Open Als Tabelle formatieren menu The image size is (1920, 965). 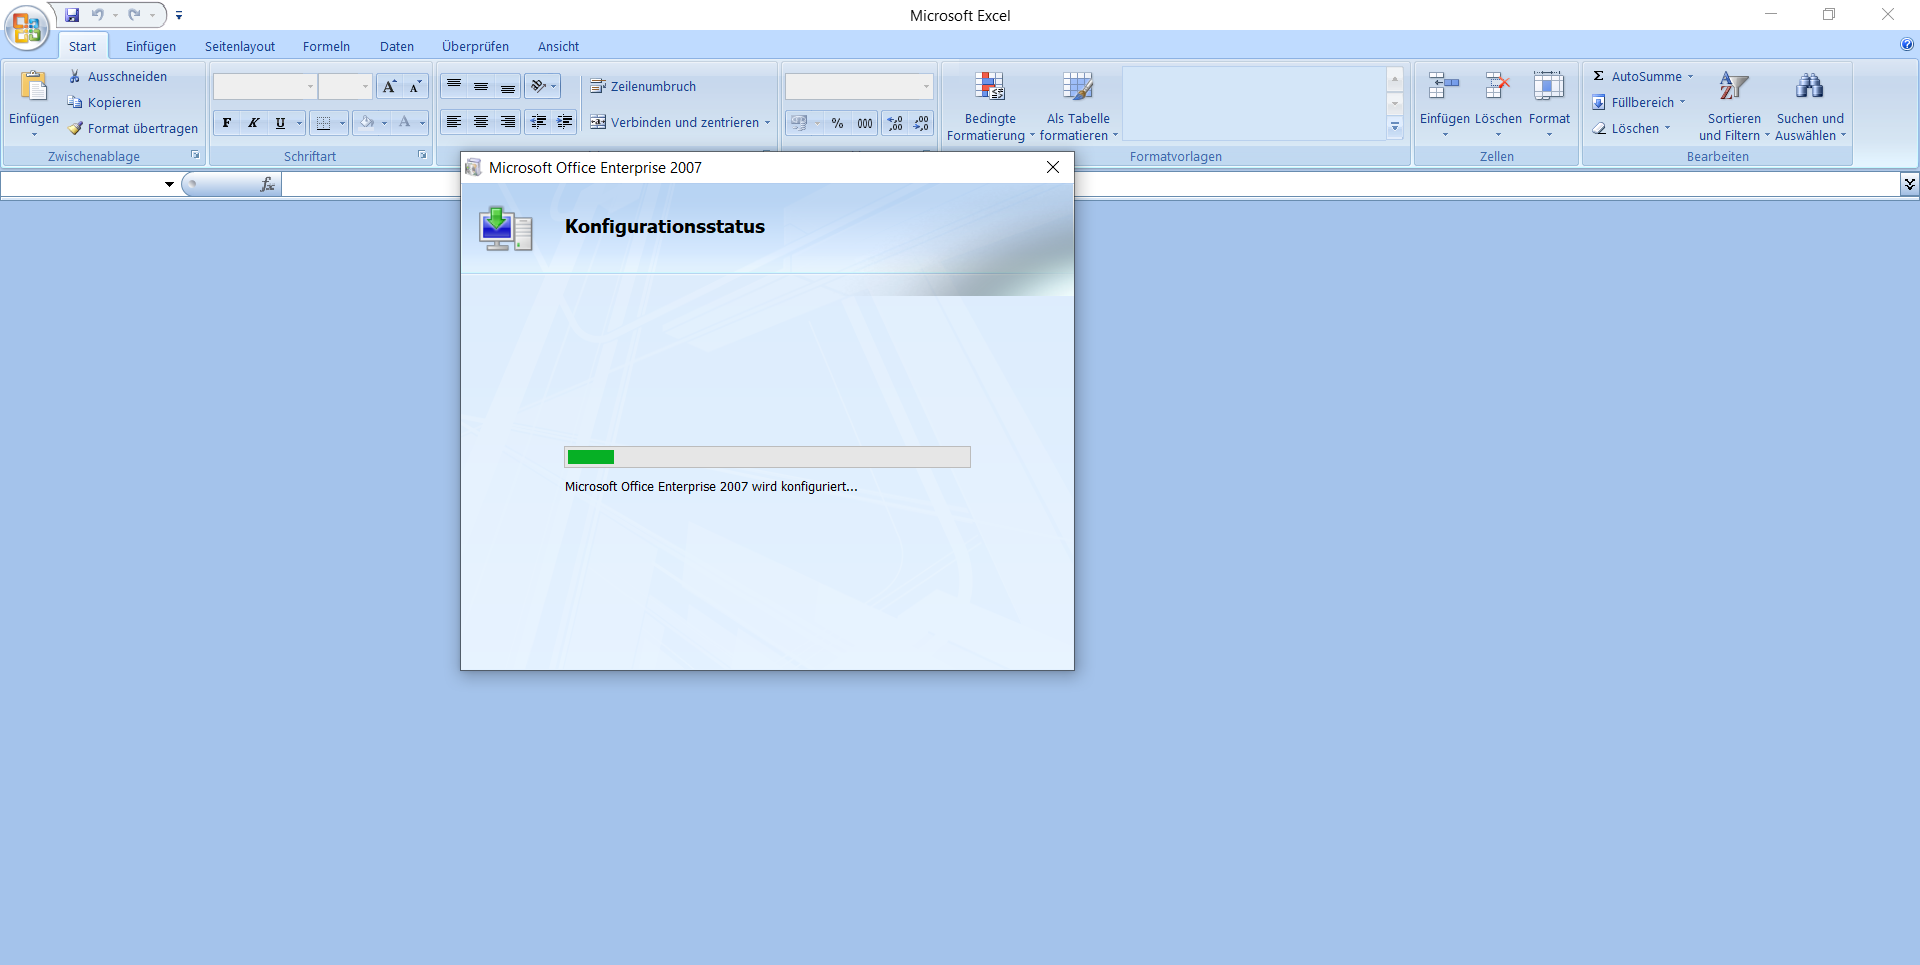[1078, 105]
